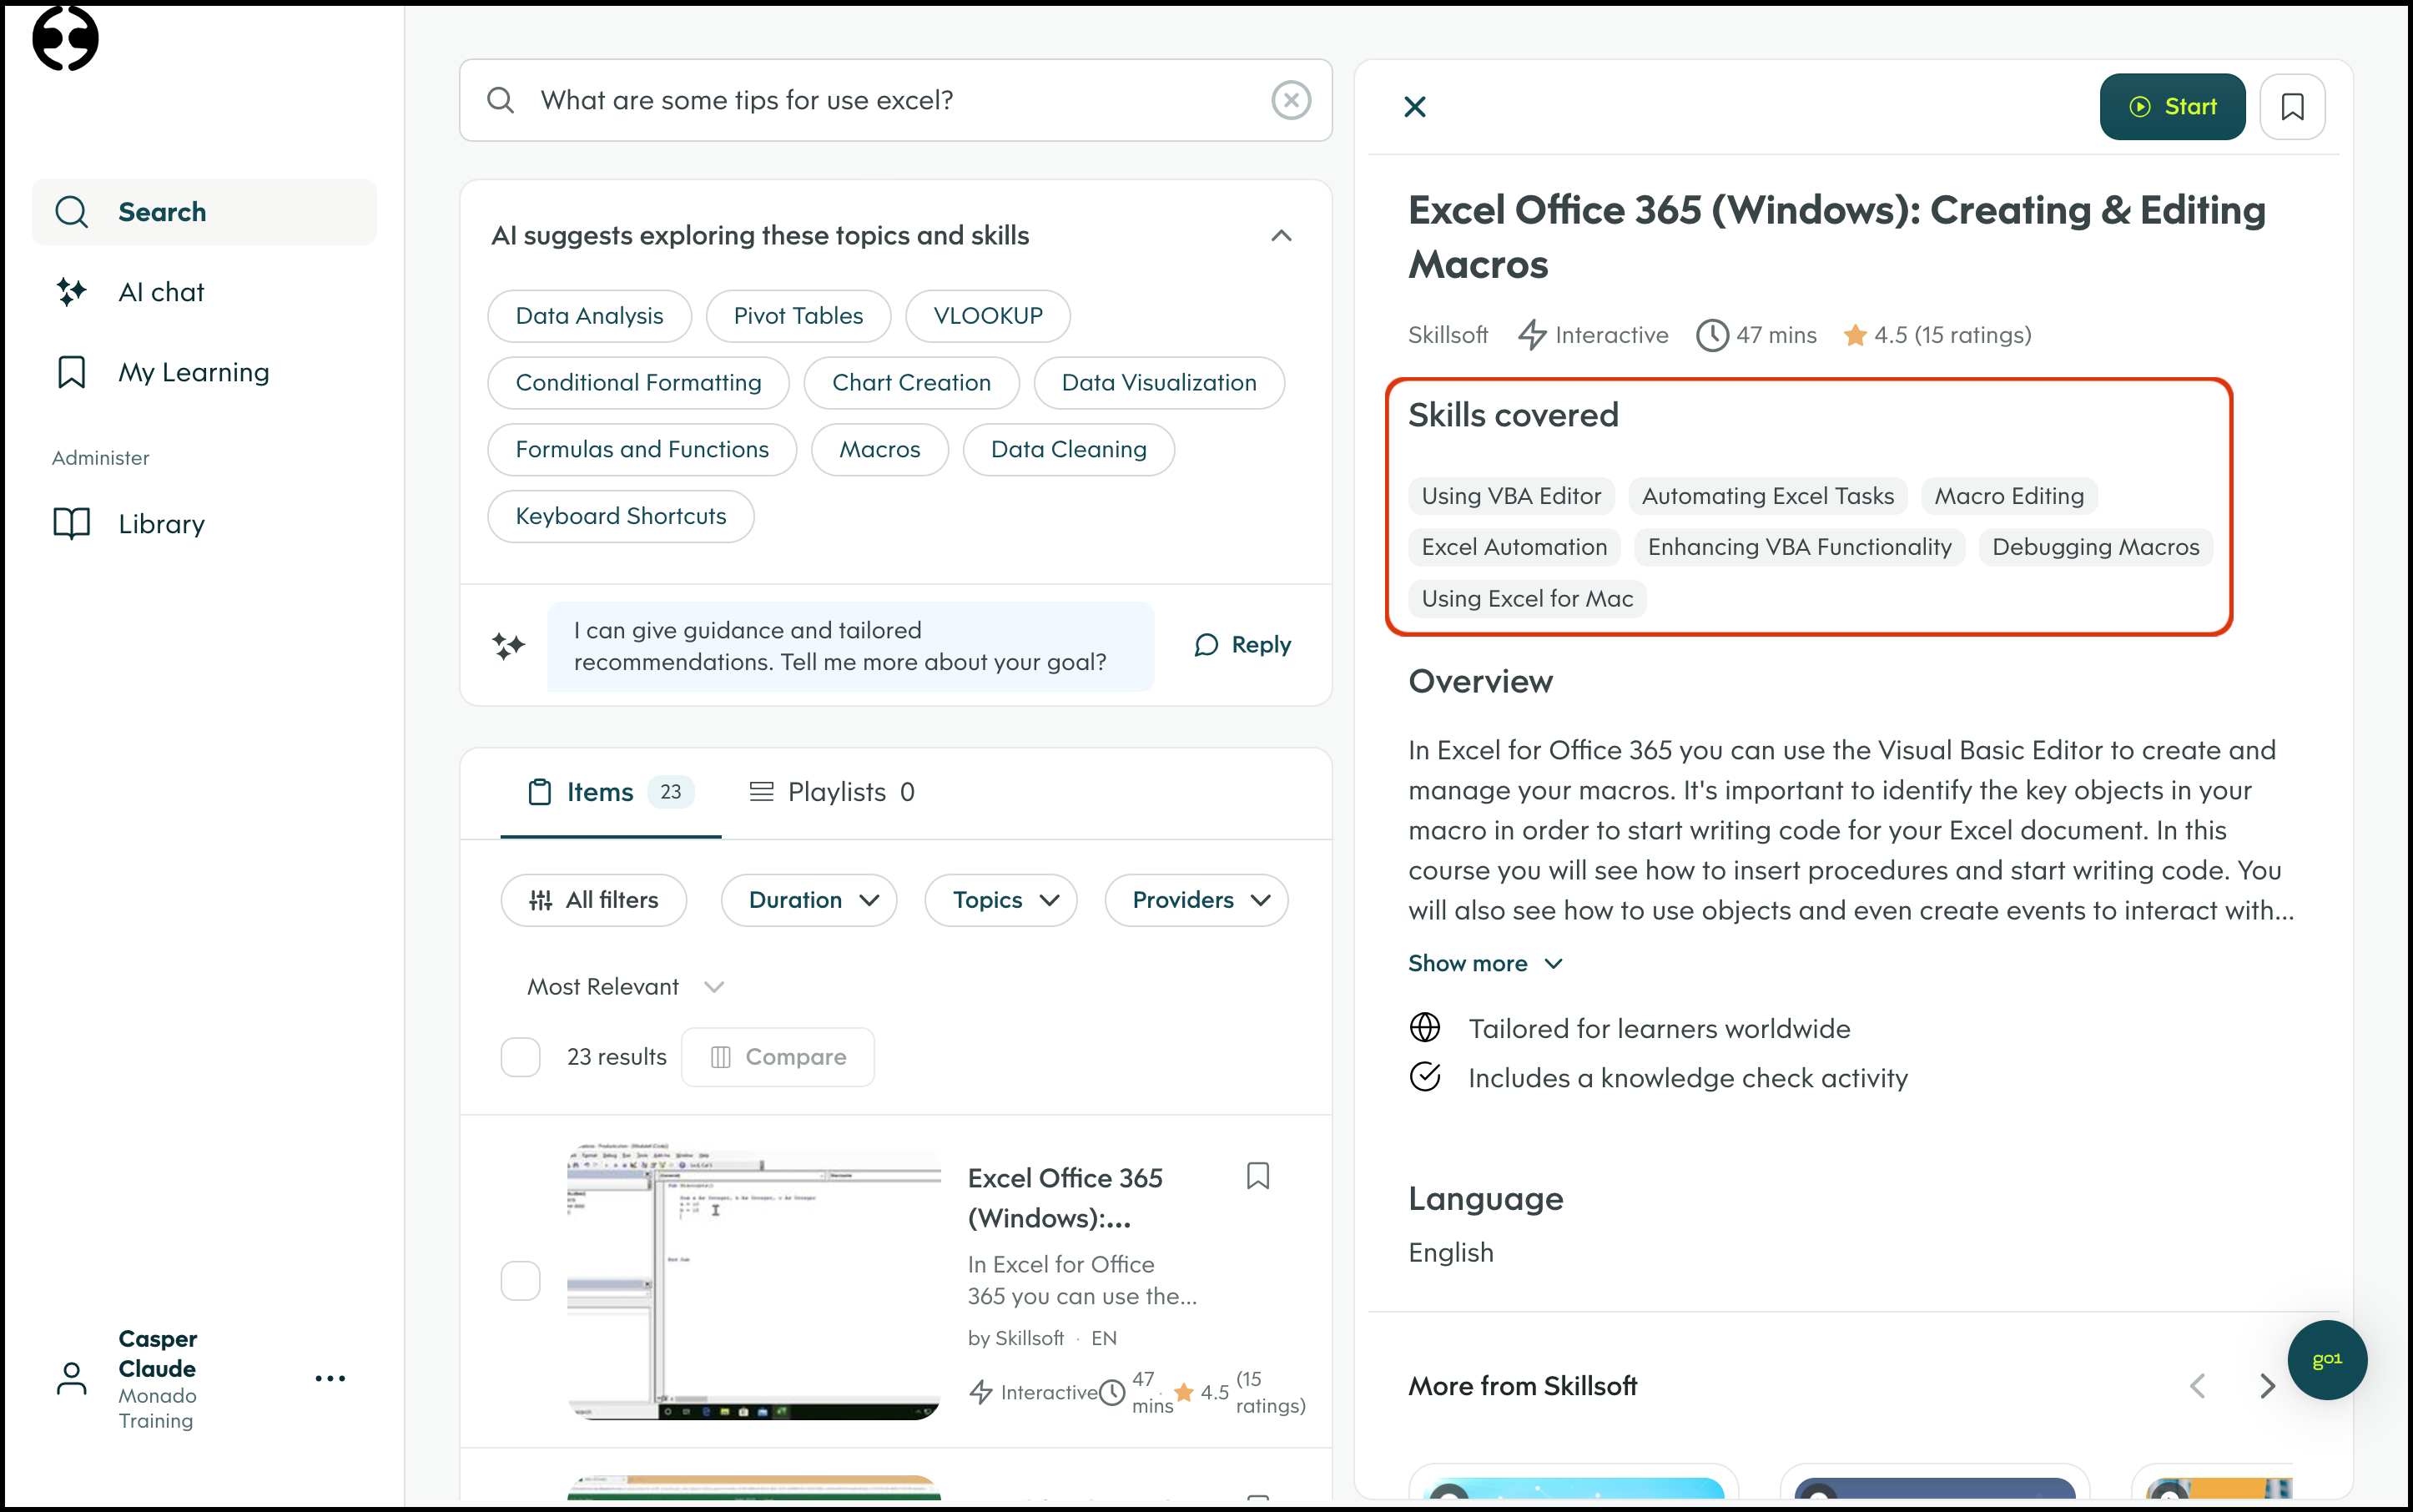Screen dimensions: 2413x1512
Task: Click the Macro Editing skill tag
Action: [2009, 496]
